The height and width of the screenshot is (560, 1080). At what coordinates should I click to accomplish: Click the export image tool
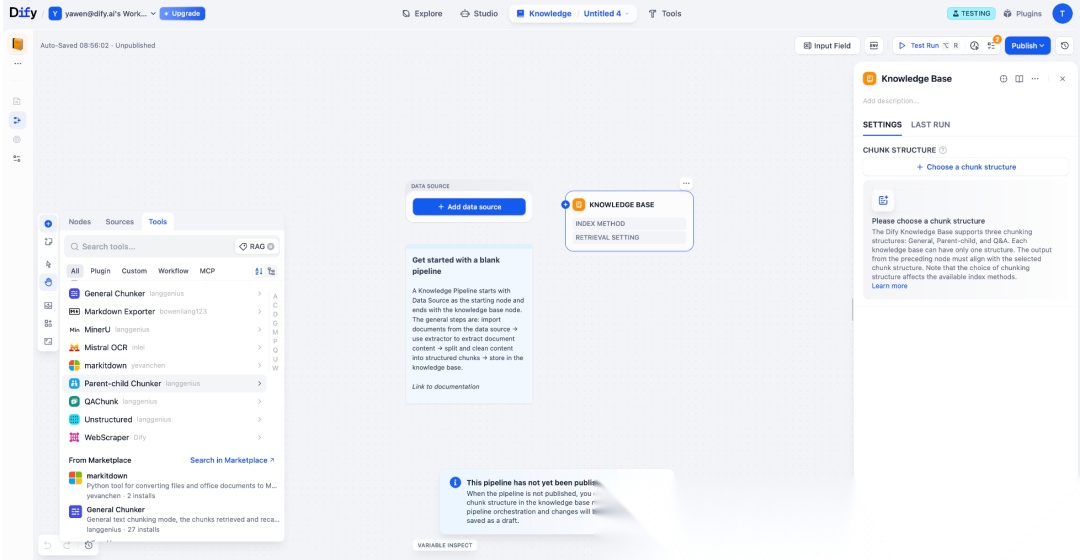click(48, 305)
